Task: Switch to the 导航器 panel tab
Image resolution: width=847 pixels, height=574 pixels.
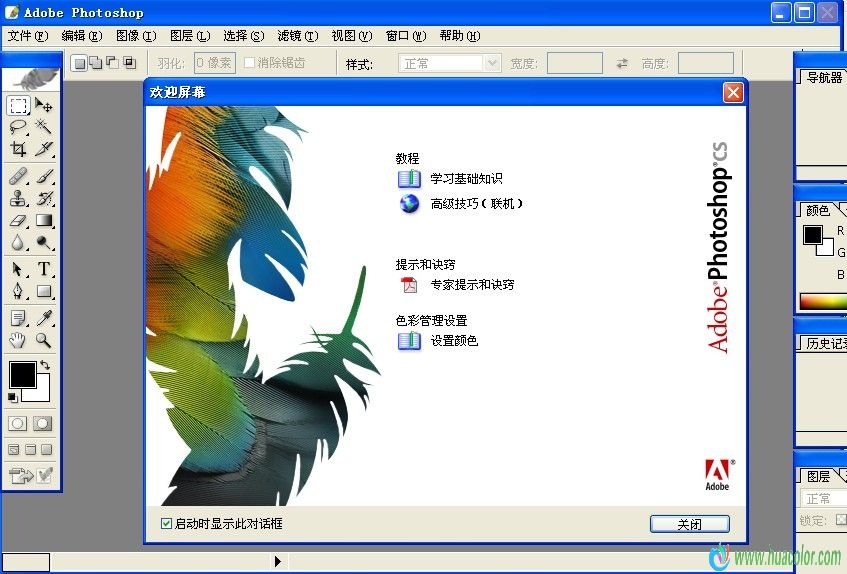Action: (823, 78)
